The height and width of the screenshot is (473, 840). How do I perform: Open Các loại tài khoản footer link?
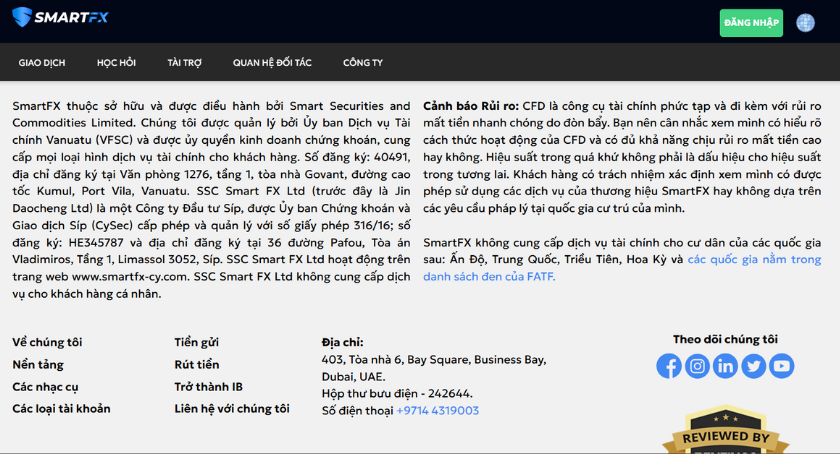click(61, 408)
